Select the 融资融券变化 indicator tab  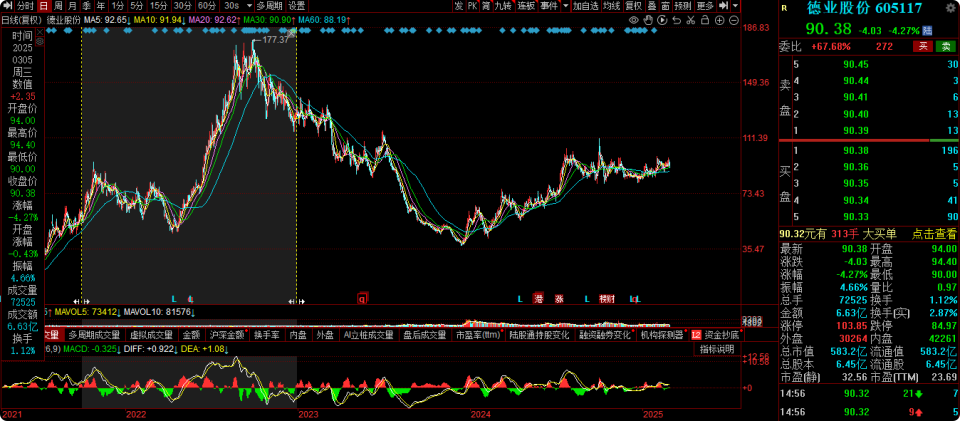606,335
